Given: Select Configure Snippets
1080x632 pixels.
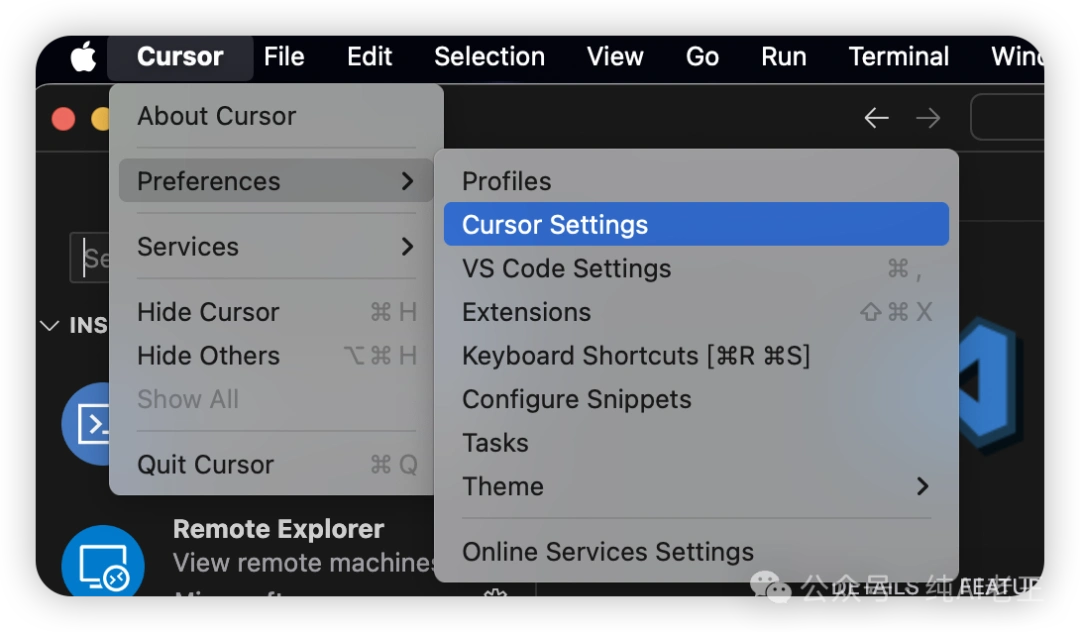Looking at the screenshot, I should click(576, 400).
